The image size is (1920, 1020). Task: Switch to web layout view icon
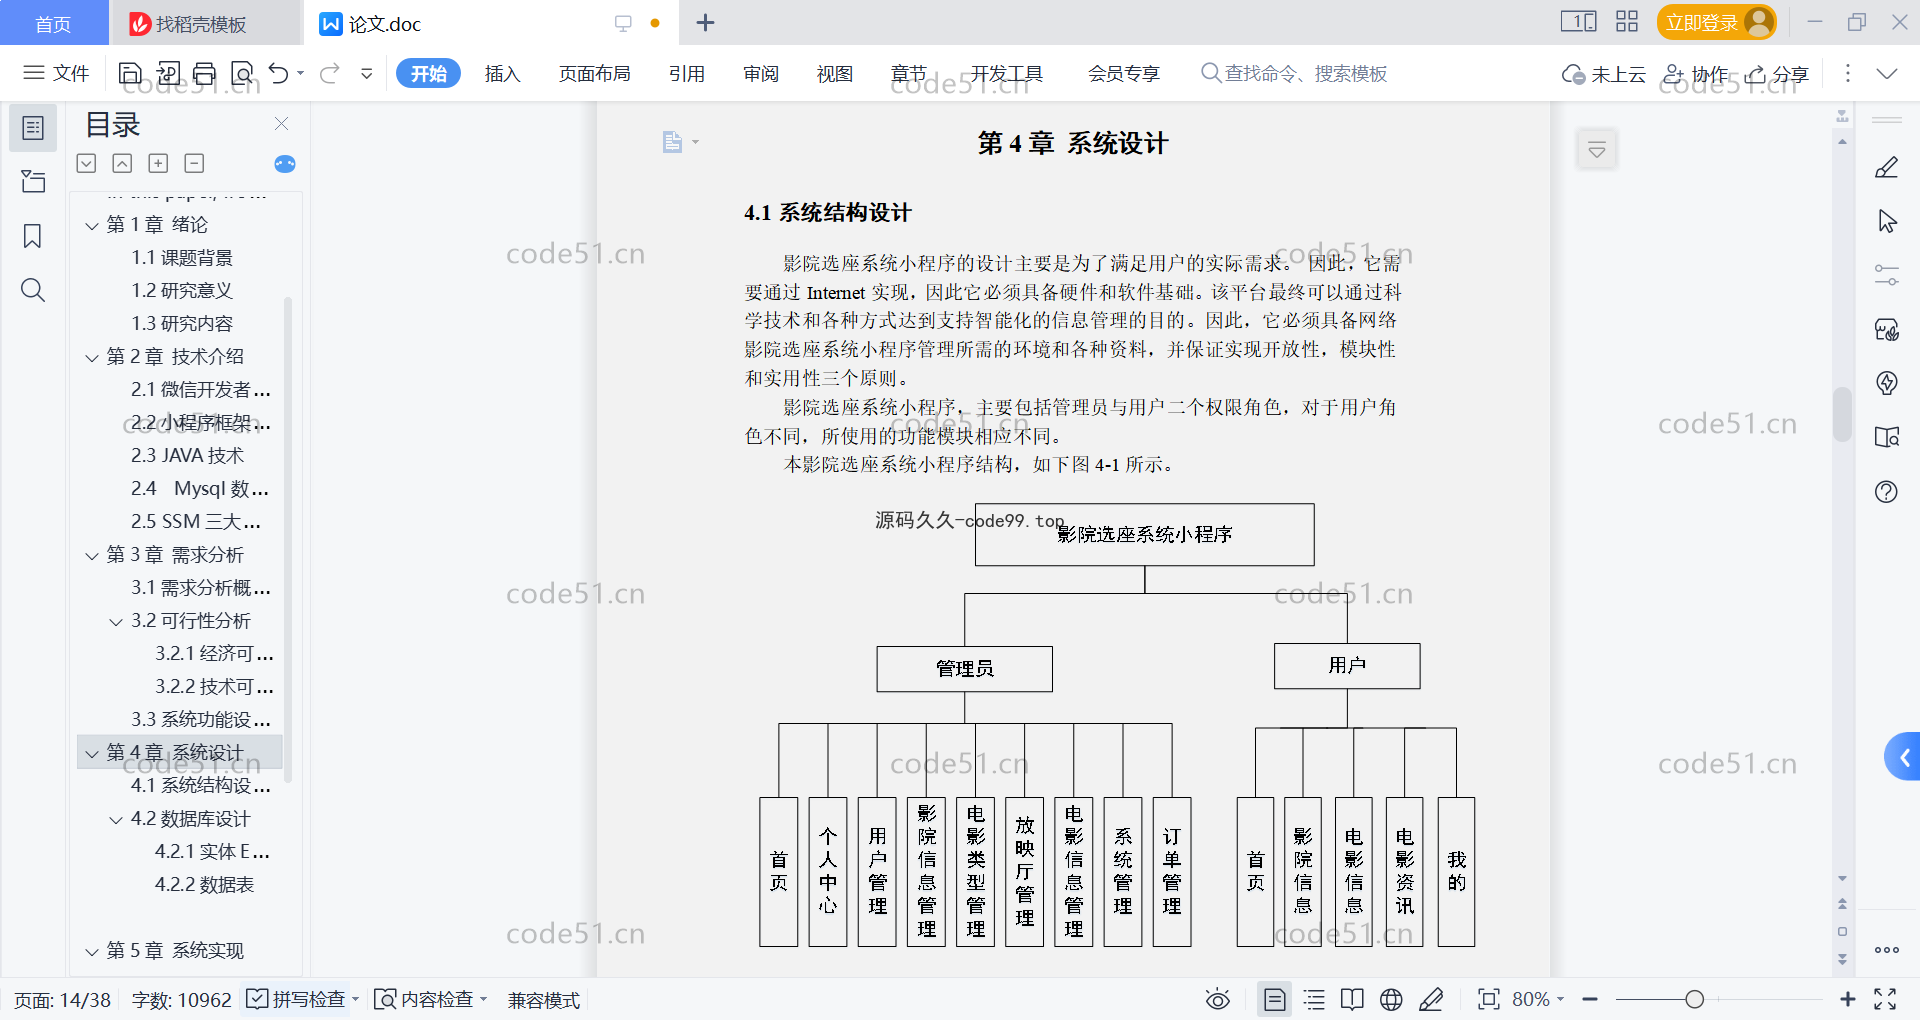pos(1391,999)
